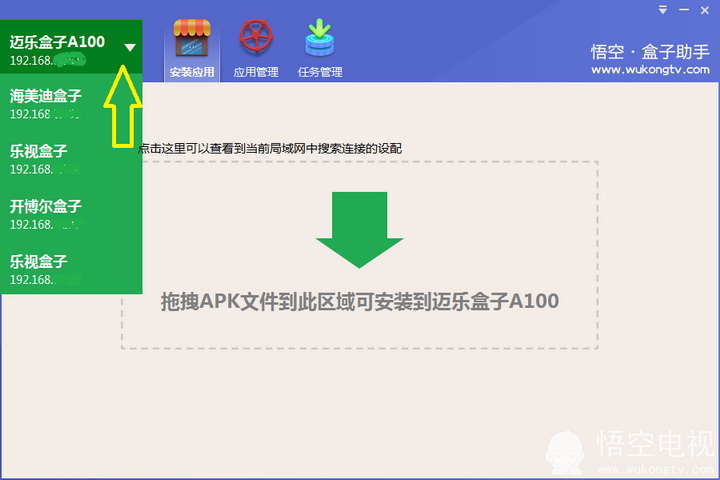Open the 任务管理 download icon
This screenshot has width=720, height=480.
(x=320, y=50)
